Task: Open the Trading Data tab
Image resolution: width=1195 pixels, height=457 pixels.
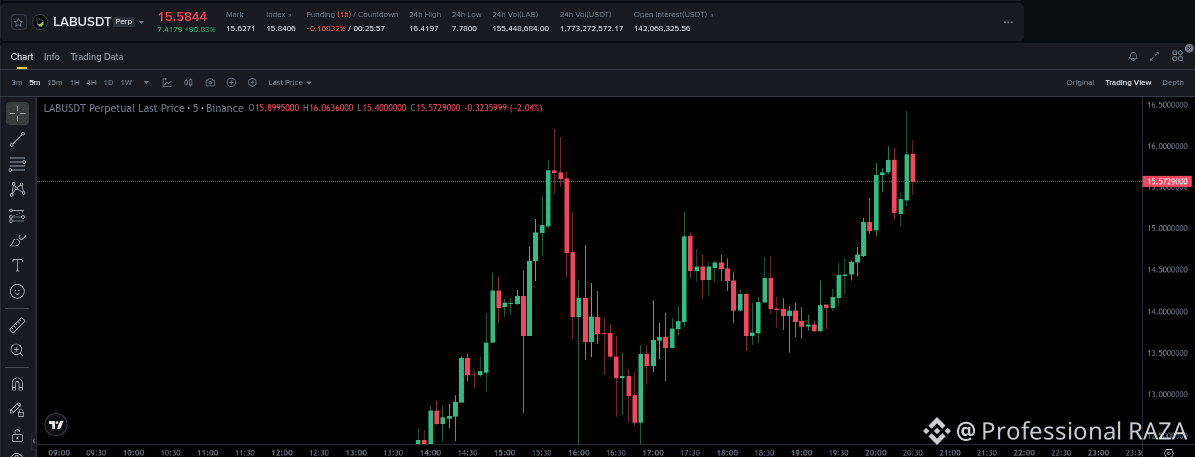Action: (97, 57)
